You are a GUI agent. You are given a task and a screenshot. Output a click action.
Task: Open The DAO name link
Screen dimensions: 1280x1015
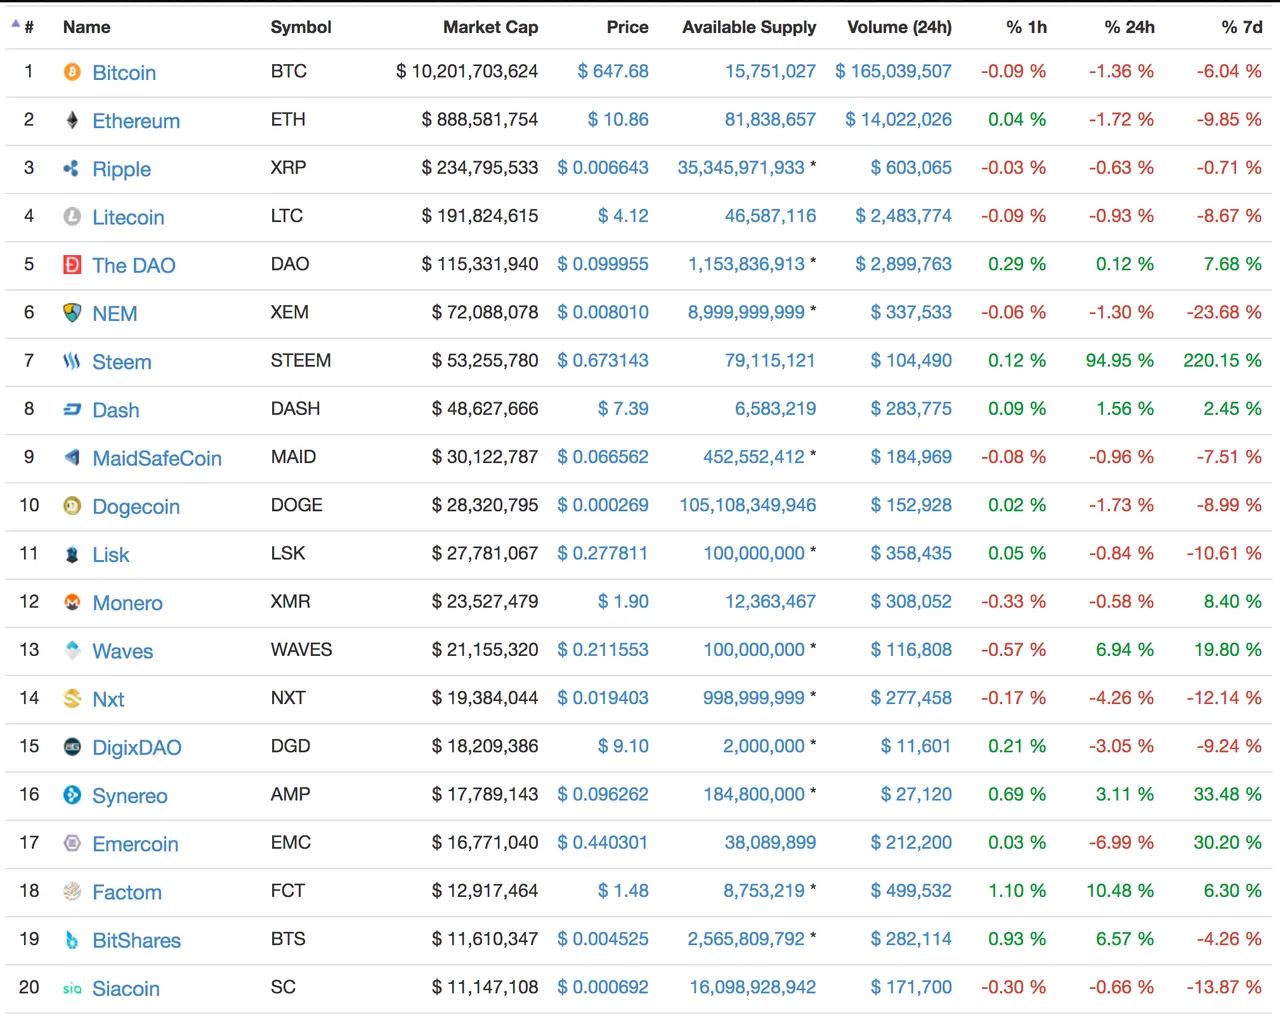pos(133,265)
